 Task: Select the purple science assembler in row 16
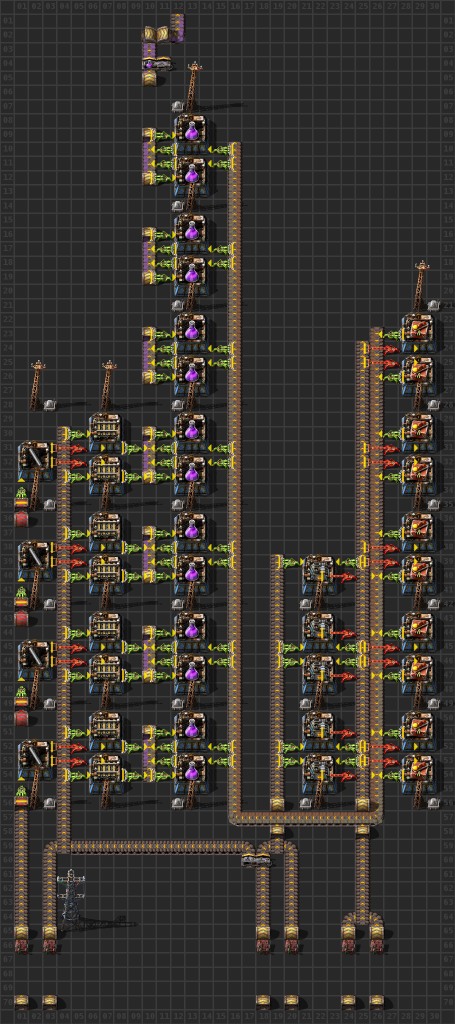[x=190, y=232]
